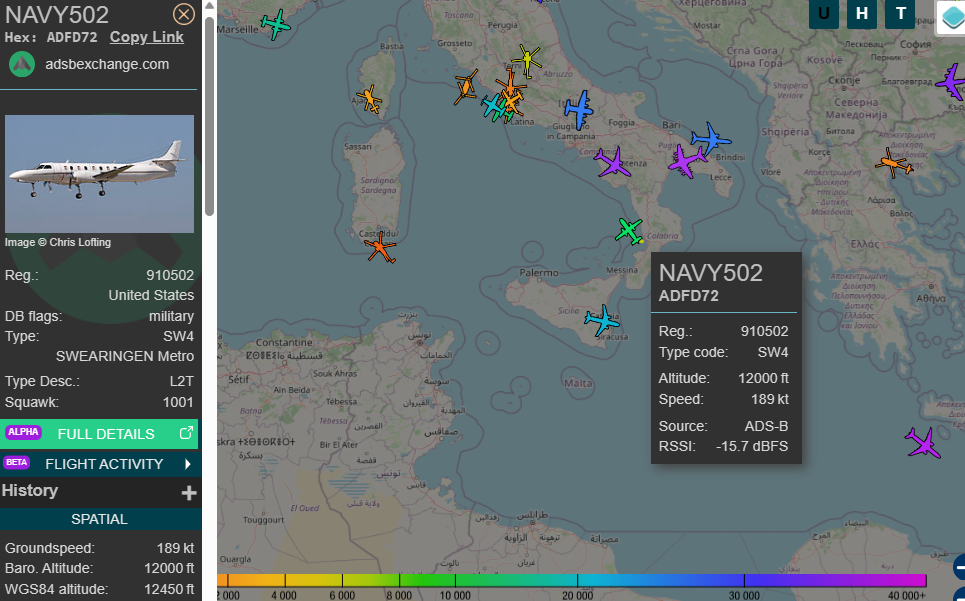Image resolution: width=965 pixels, height=601 pixels.
Task: Select the cyan plane northwest of Latina
Action: coord(494,106)
